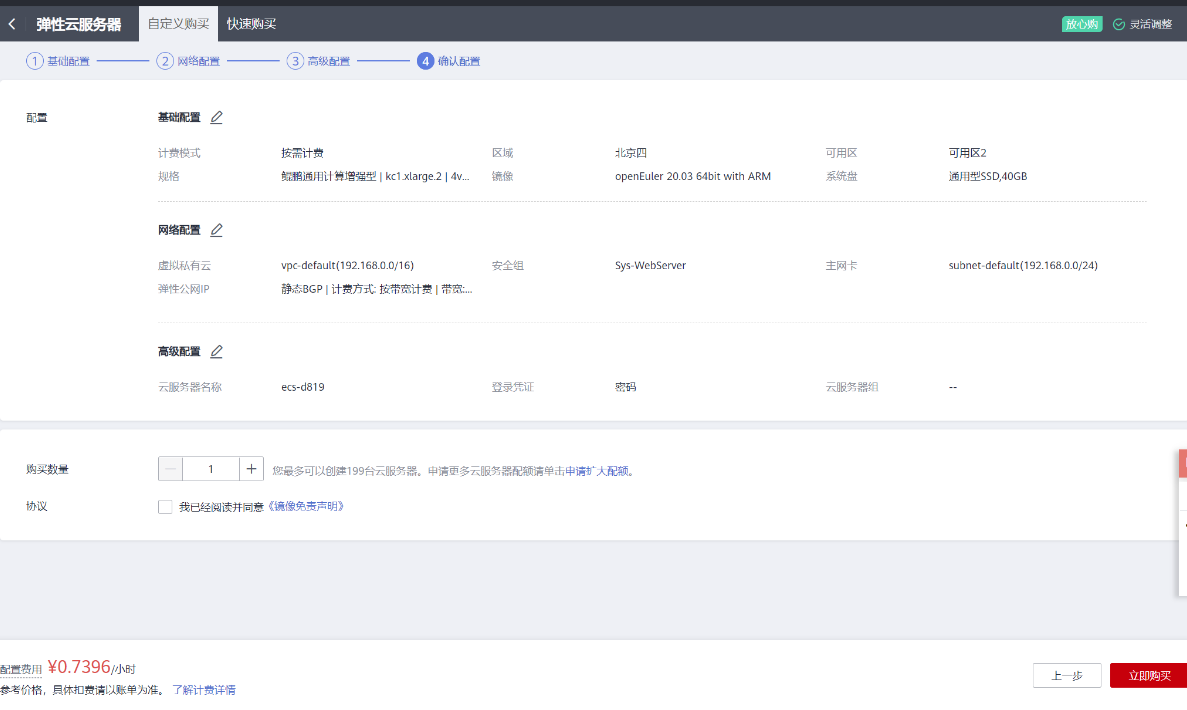Click the purchase quantity input field

pyautogui.click(x=210, y=469)
